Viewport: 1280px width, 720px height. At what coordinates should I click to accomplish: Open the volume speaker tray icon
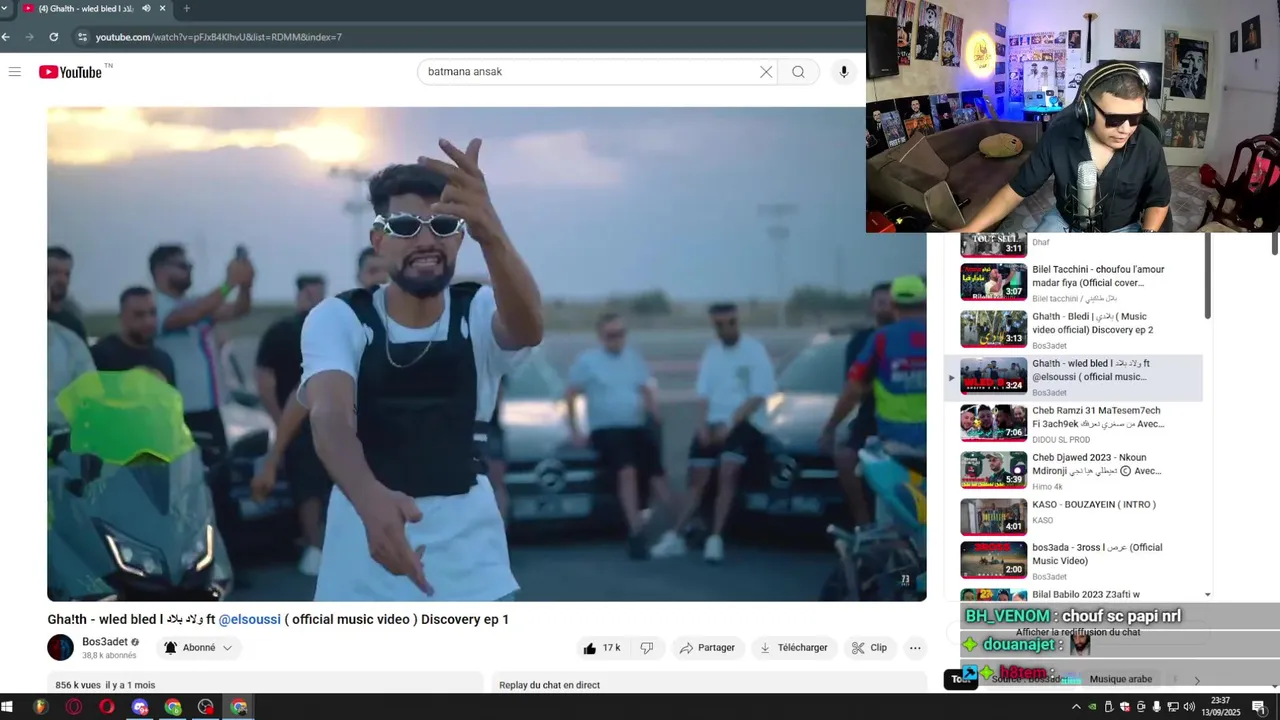point(1189,707)
